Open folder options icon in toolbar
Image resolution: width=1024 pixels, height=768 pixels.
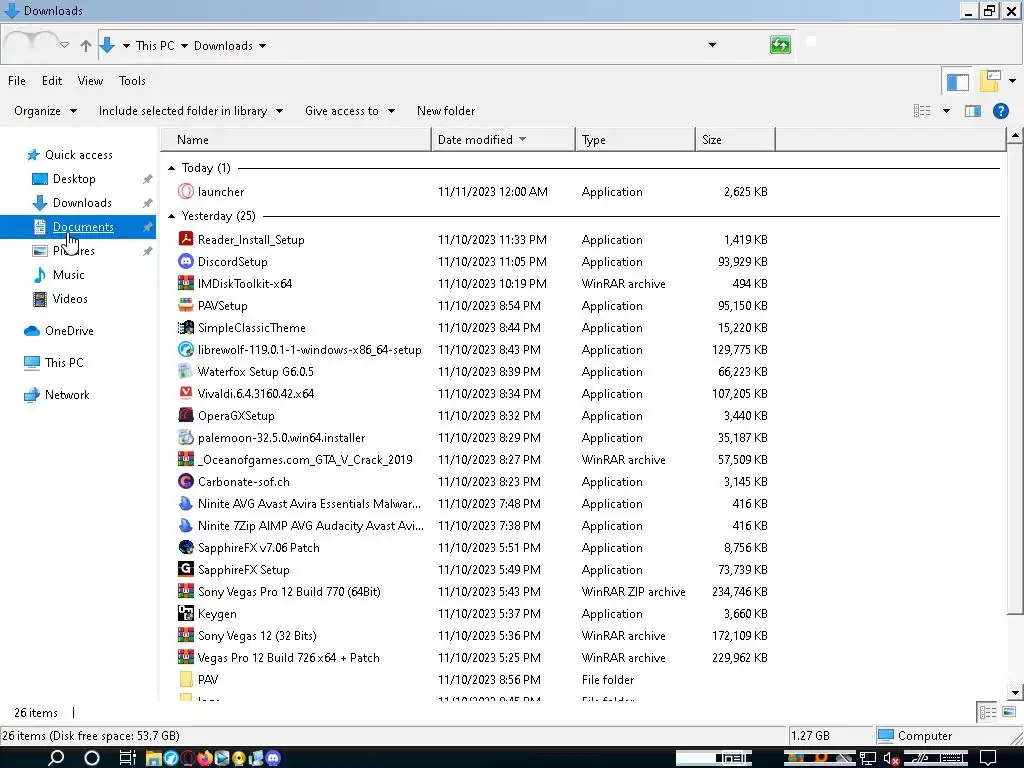click(x=990, y=81)
